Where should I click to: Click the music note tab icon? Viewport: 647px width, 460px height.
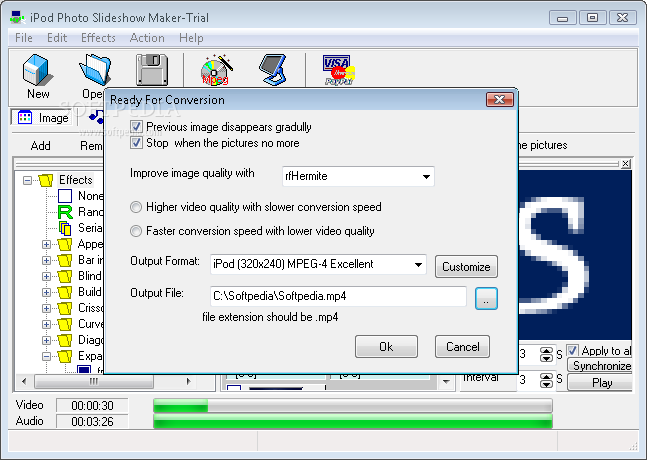(96, 117)
